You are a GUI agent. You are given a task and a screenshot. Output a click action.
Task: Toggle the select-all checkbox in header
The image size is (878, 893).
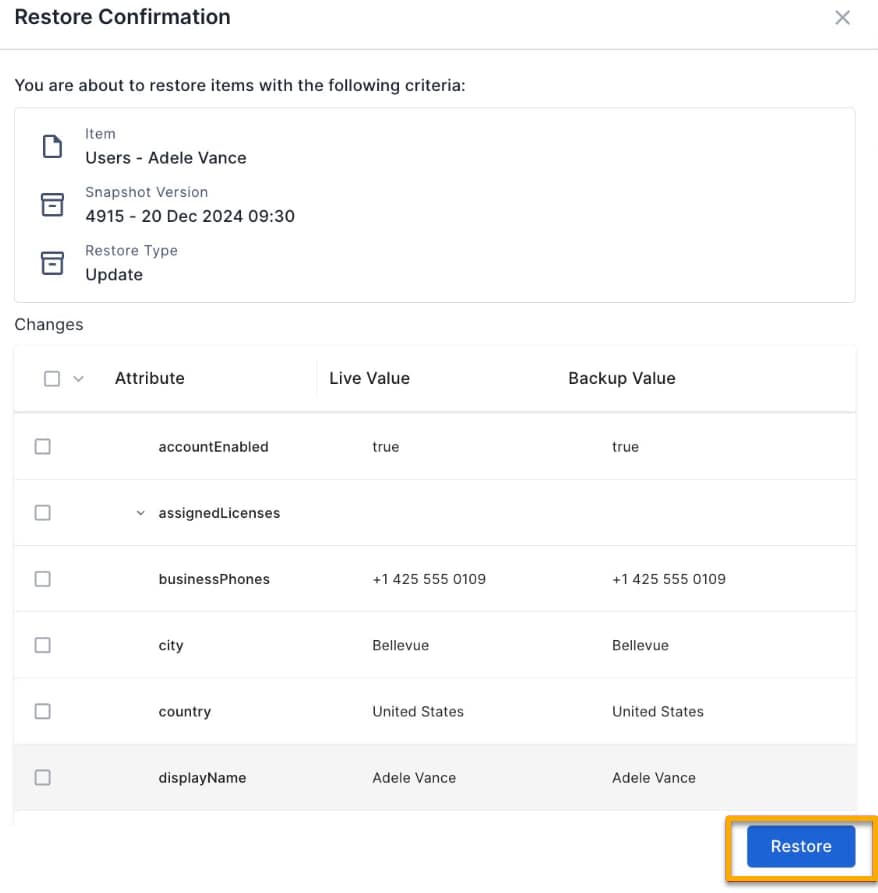pos(52,379)
